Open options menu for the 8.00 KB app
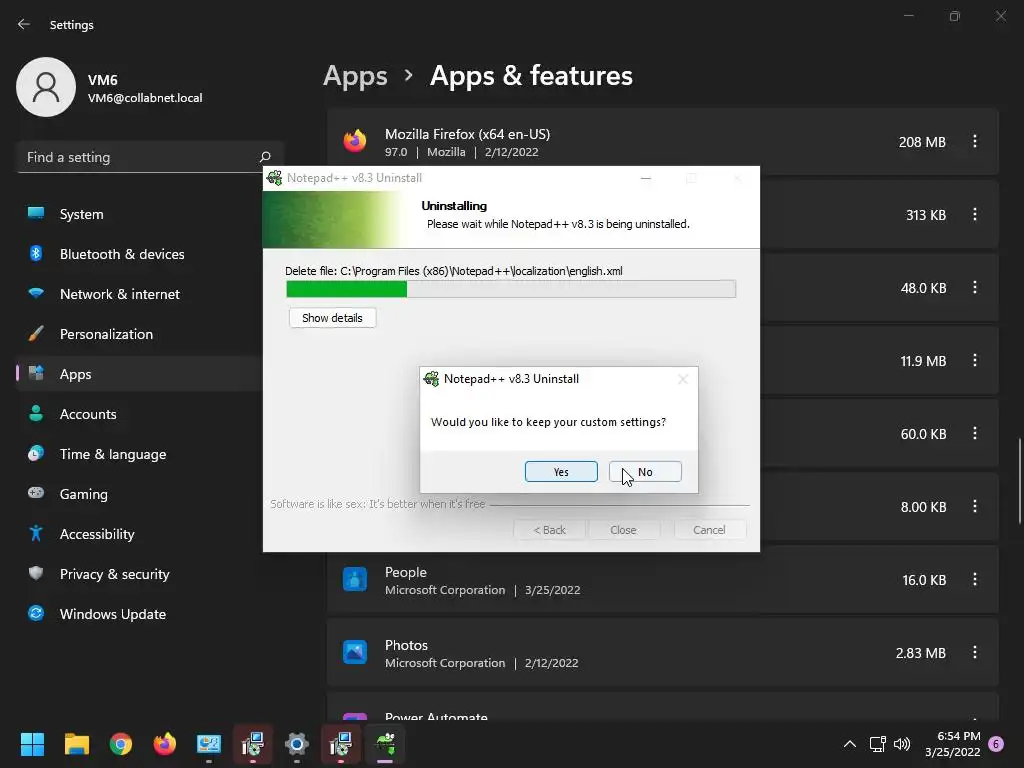Screen dimensions: 1024x768 [975, 506]
